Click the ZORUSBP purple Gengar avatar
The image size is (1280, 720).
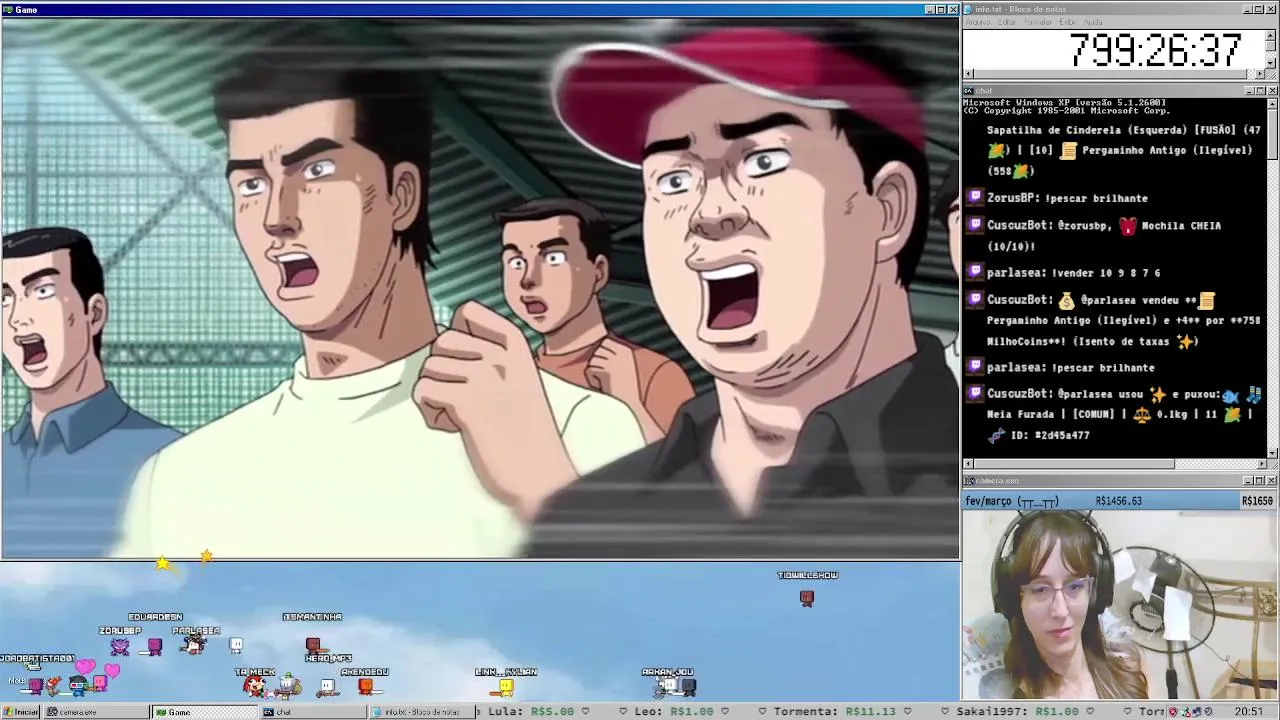tap(120, 646)
